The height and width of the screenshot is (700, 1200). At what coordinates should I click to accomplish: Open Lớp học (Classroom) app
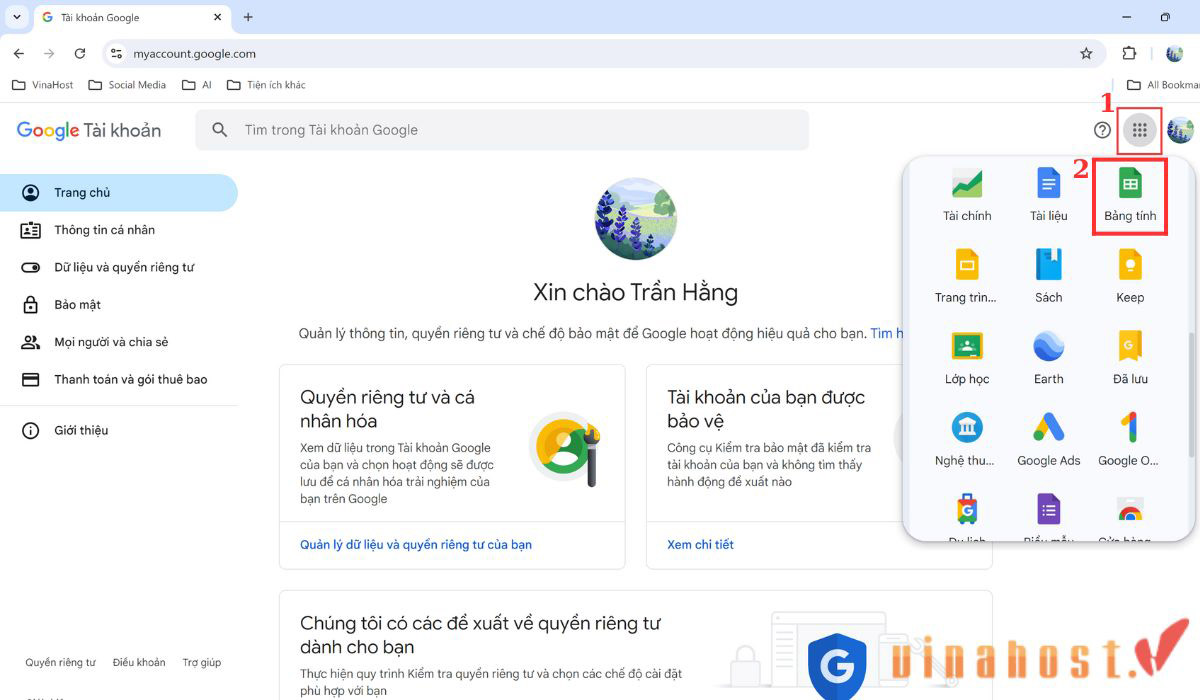(x=967, y=359)
